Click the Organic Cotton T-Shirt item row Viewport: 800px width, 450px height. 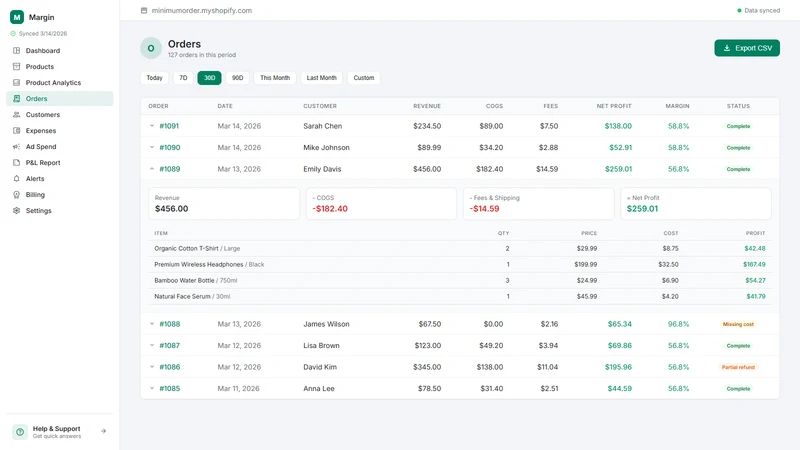coord(460,248)
